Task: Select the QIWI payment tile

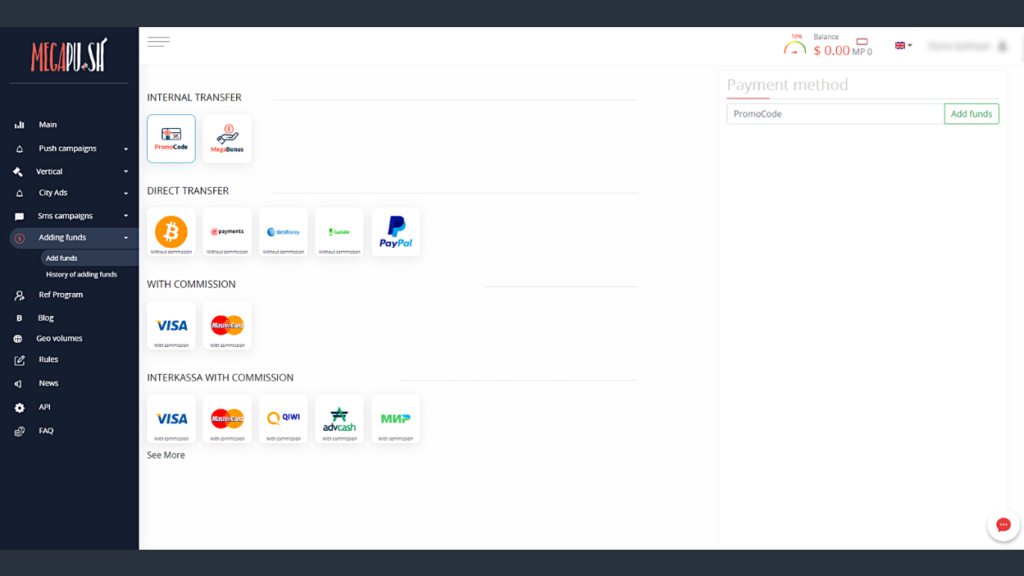Action: (x=283, y=419)
